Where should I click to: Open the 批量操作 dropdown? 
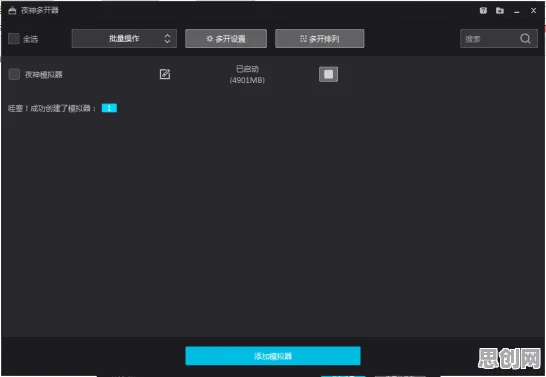tap(124, 38)
